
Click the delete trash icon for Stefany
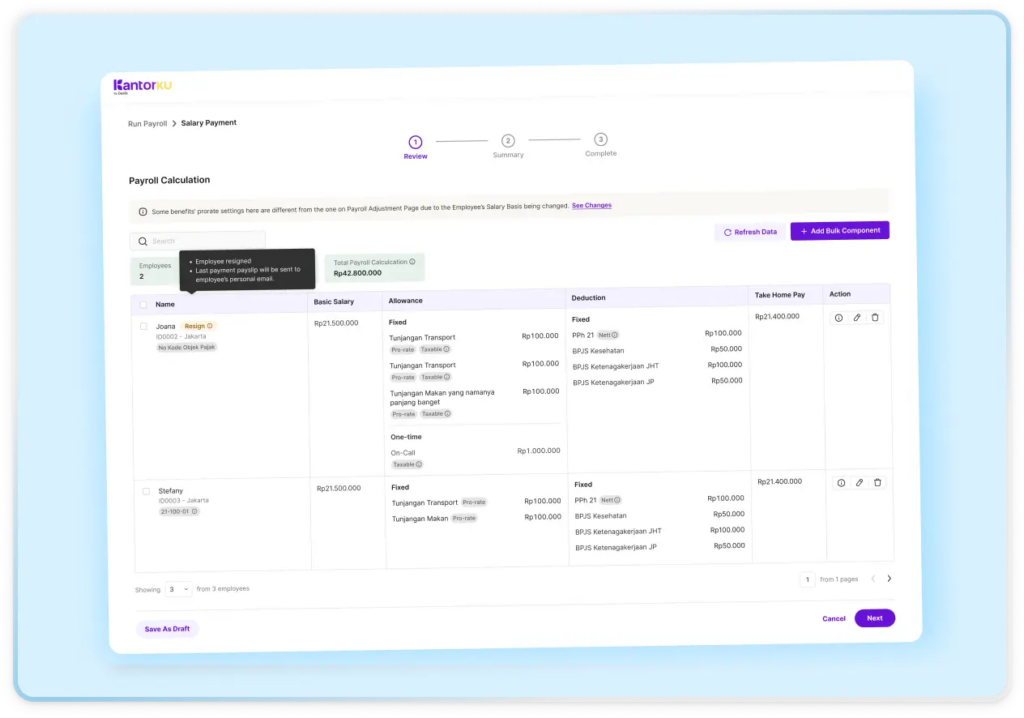pyautogui.click(x=877, y=483)
